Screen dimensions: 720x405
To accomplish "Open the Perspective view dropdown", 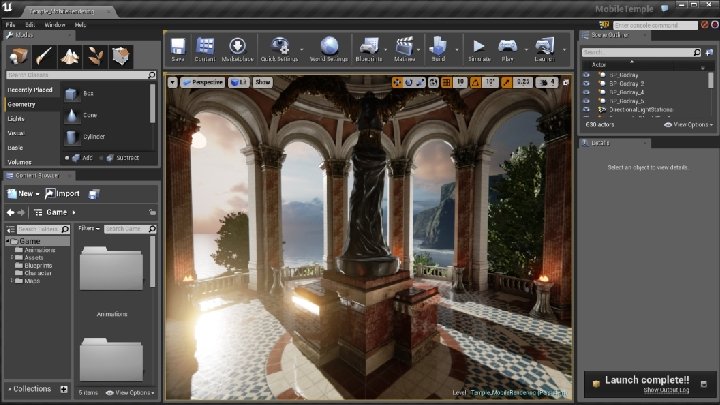I will point(202,82).
